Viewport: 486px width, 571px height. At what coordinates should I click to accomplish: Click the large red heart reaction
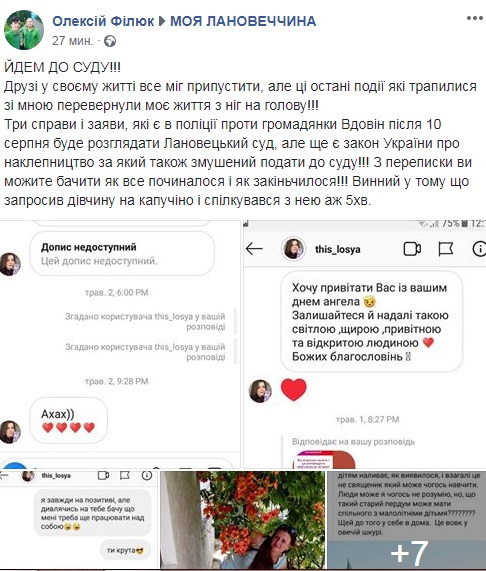(294, 389)
